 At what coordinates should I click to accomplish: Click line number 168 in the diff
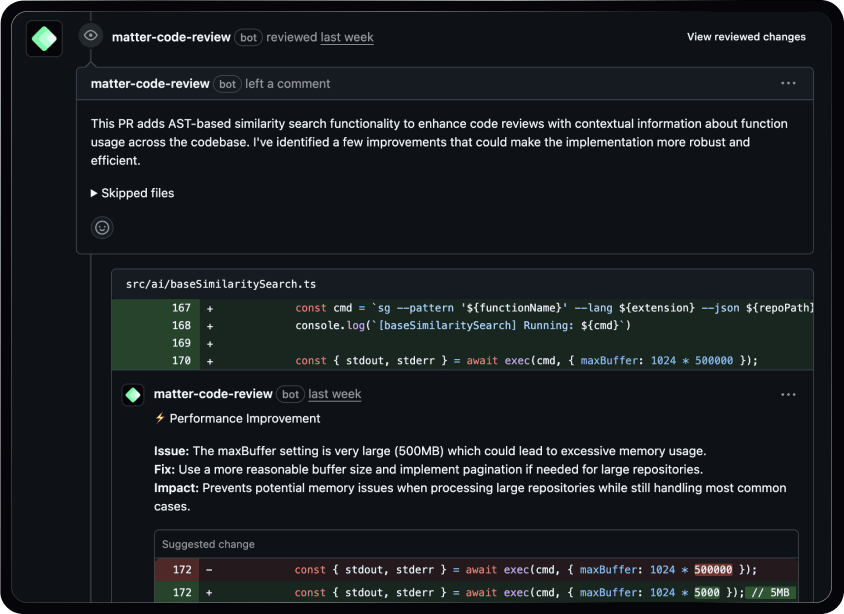181,326
